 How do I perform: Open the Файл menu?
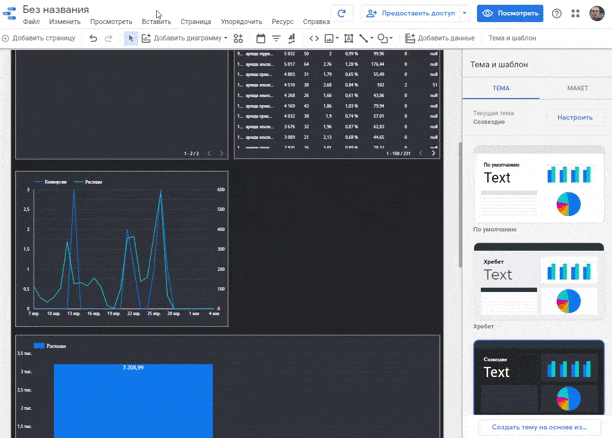point(31,22)
